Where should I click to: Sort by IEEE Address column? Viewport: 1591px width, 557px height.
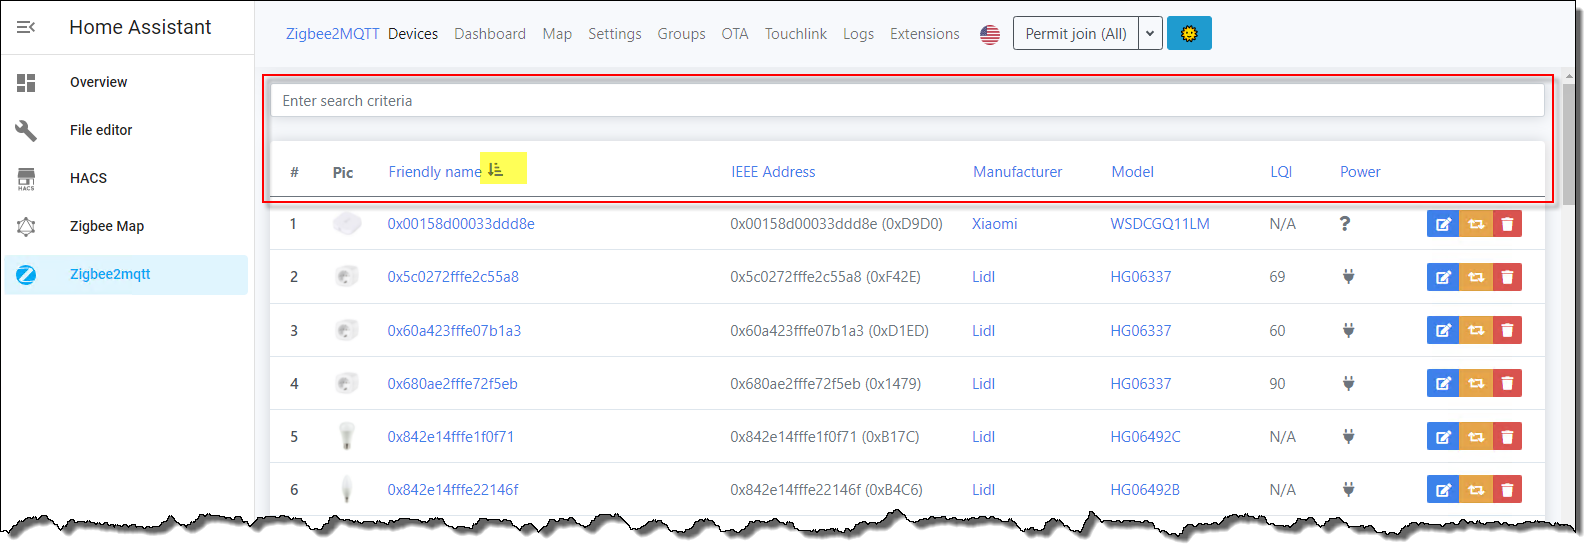[x=773, y=172]
